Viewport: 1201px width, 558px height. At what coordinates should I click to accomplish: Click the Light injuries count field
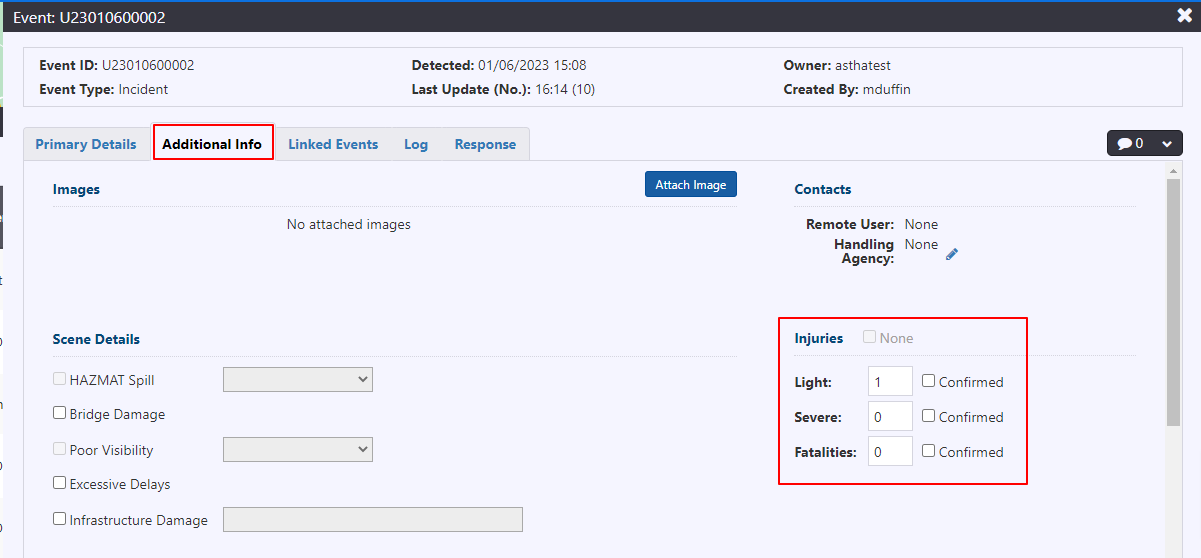(890, 381)
